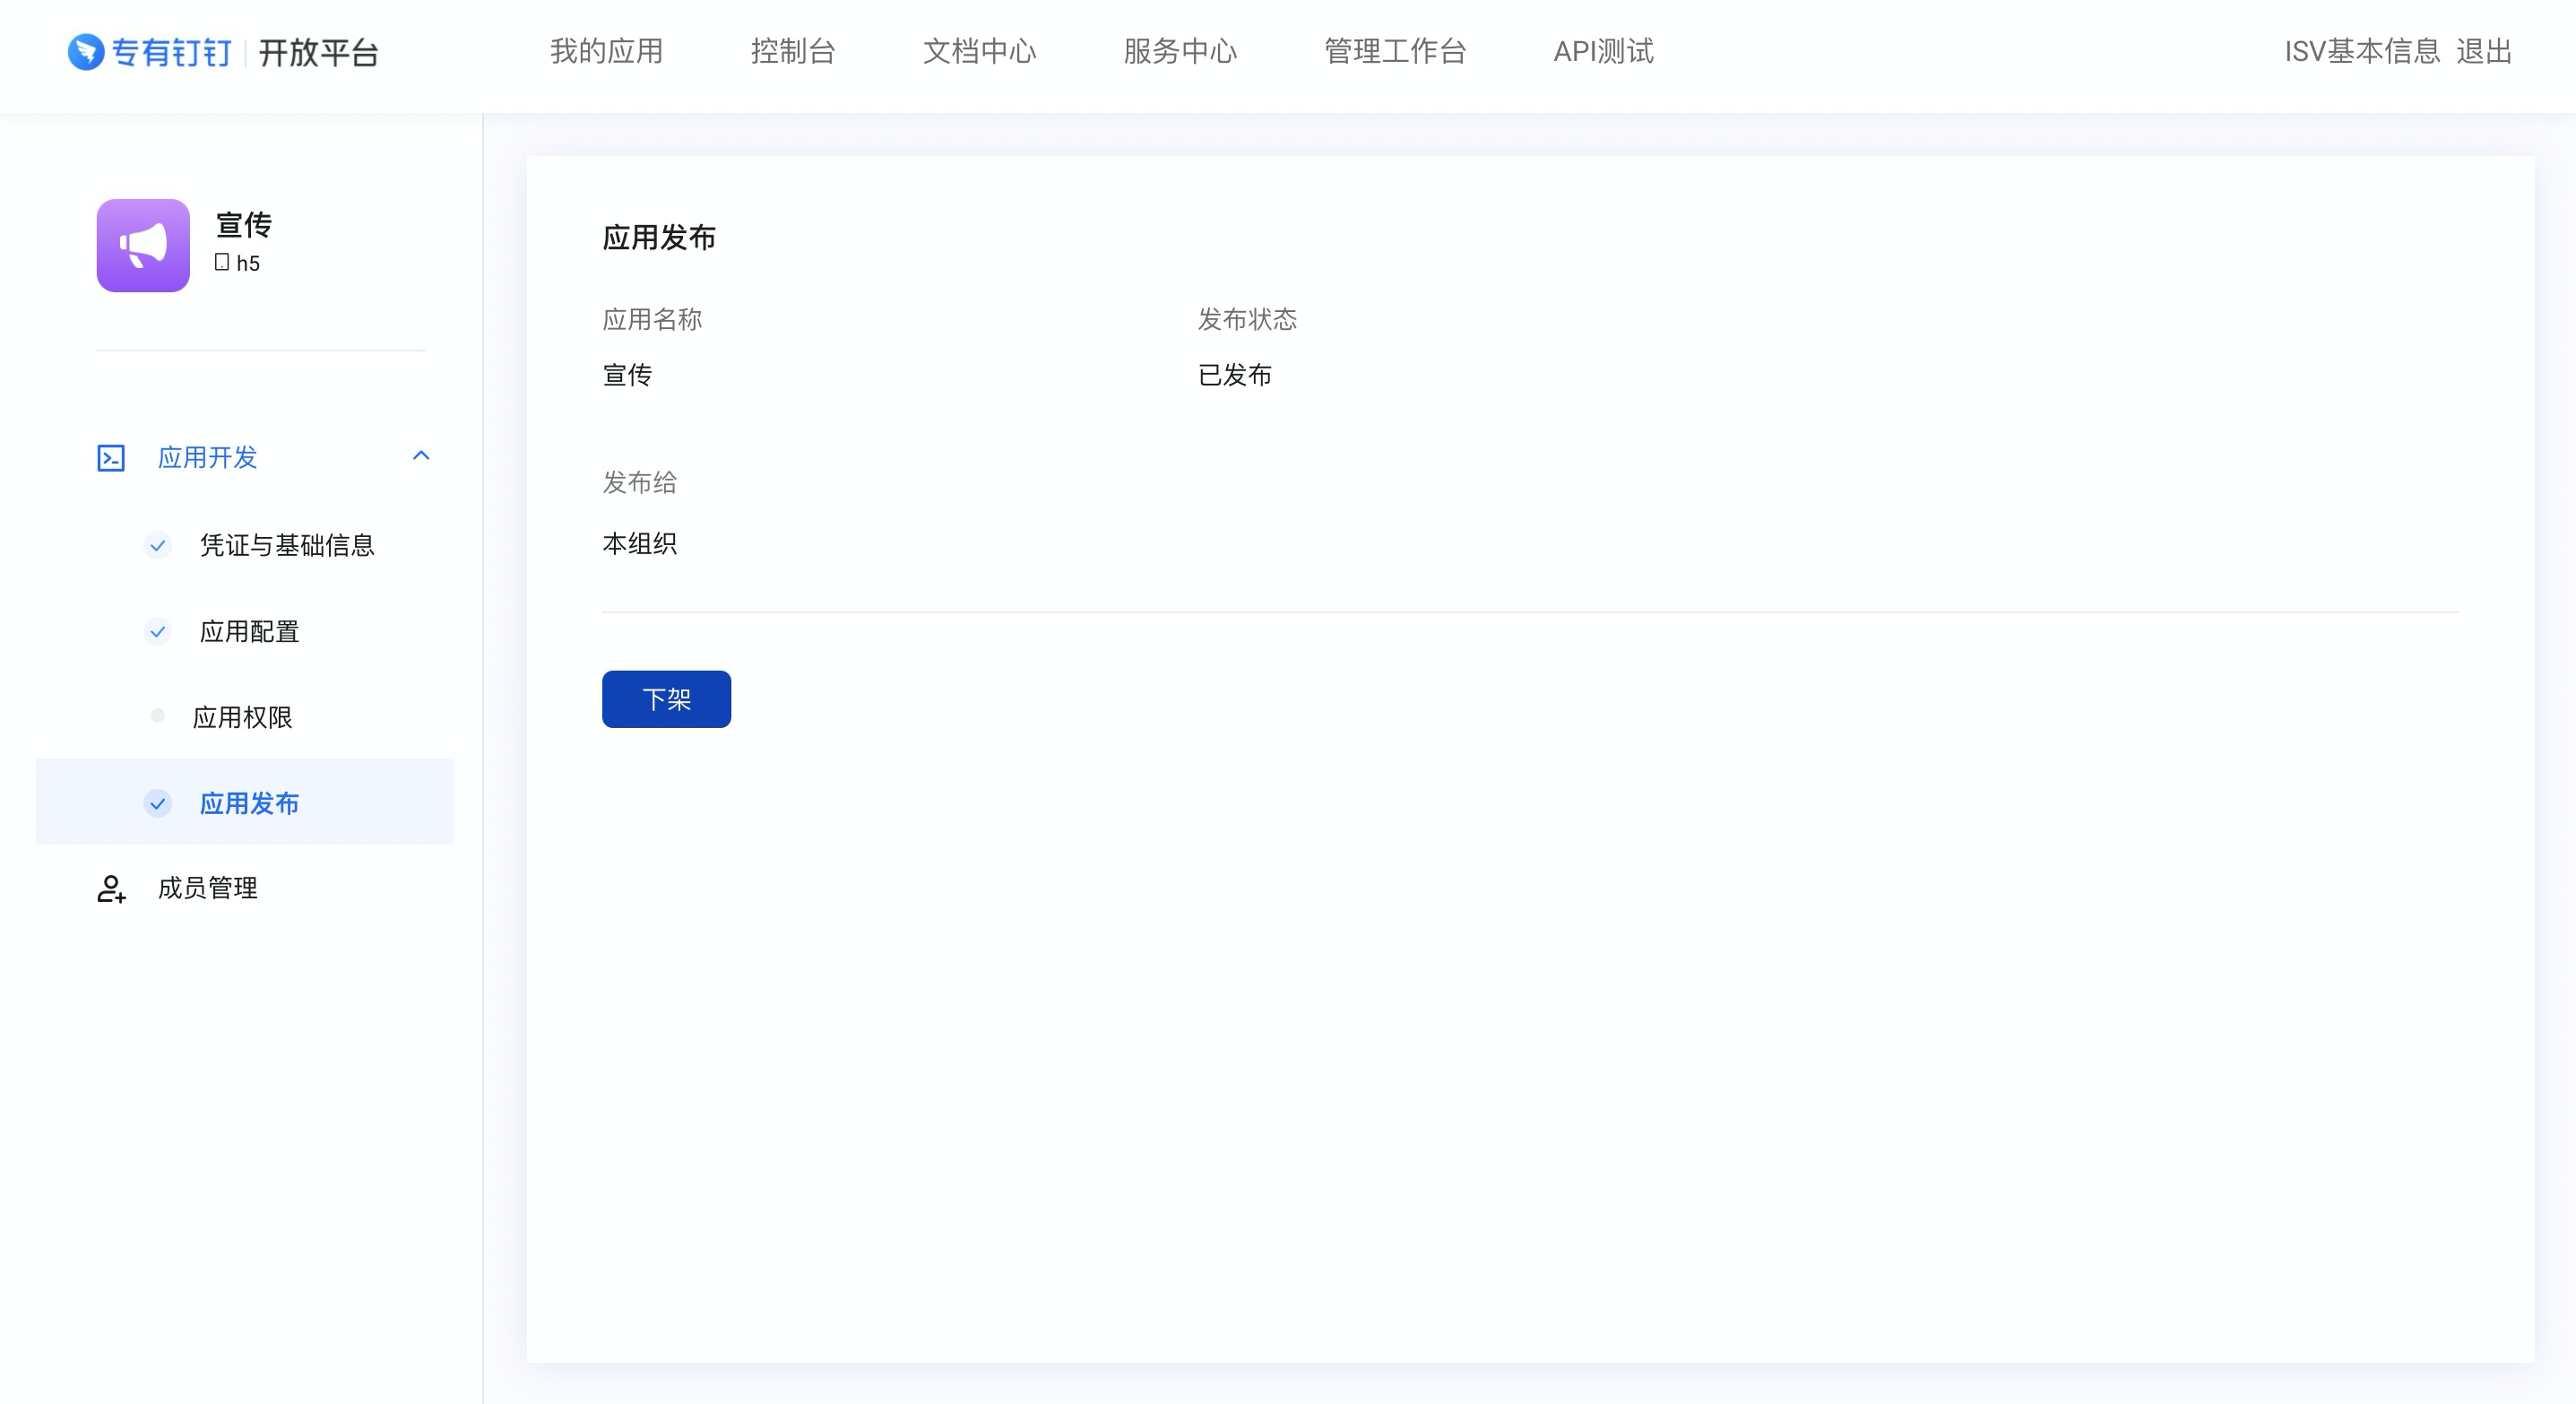Open ISV基本信息 link
Viewport: 2576px width, 1404px height.
[x=2362, y=52]
